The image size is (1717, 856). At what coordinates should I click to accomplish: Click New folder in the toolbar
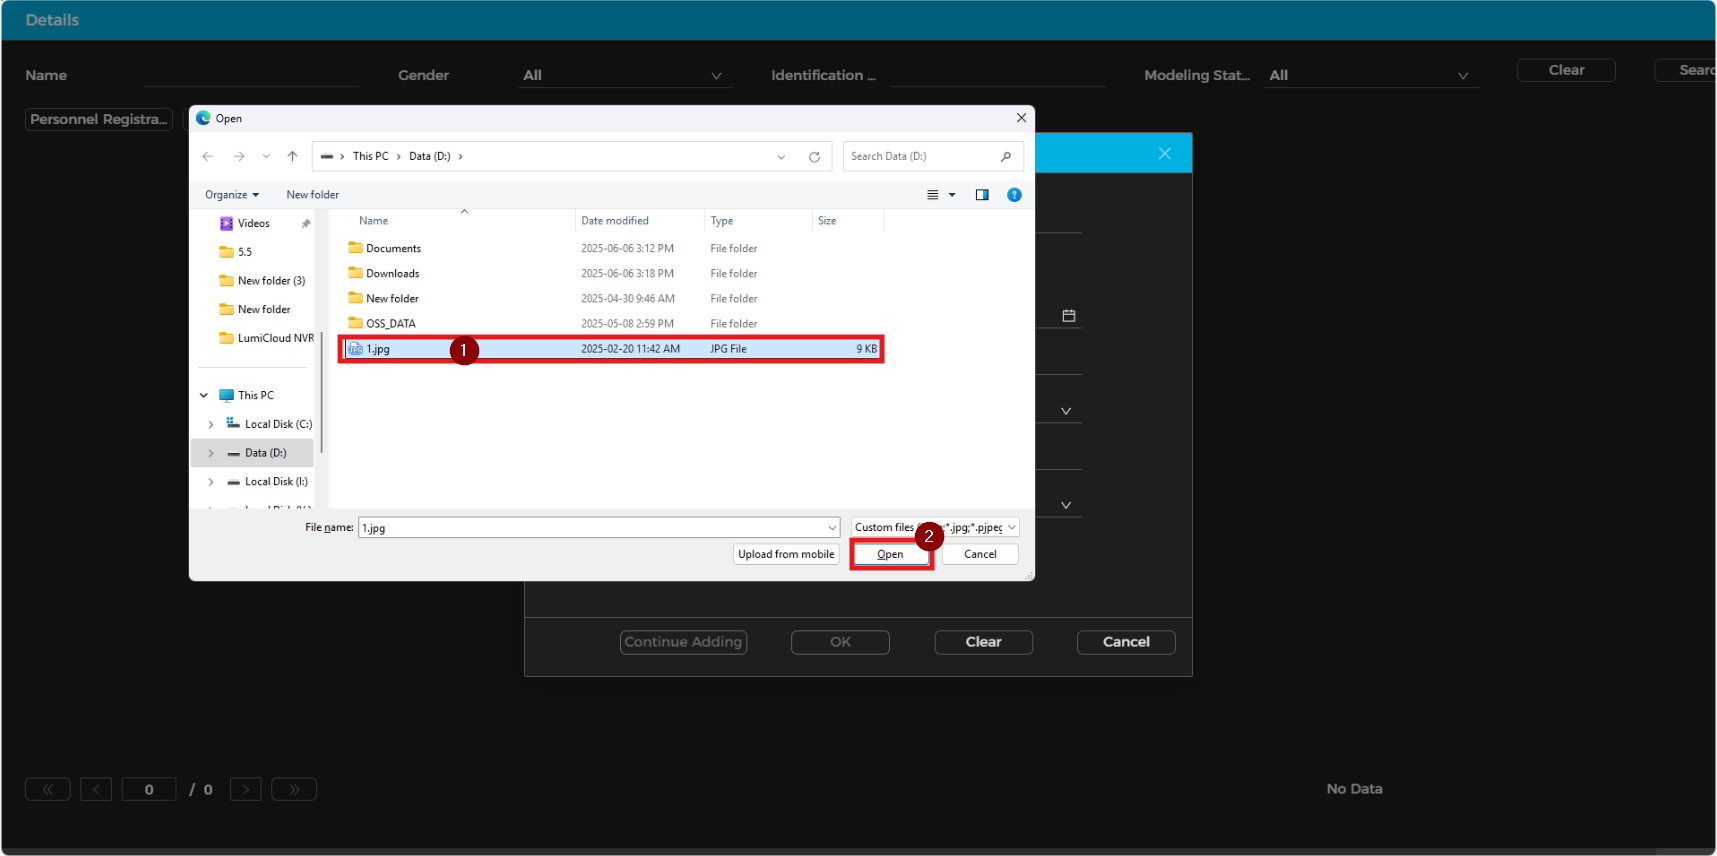(x=312, y=195)
